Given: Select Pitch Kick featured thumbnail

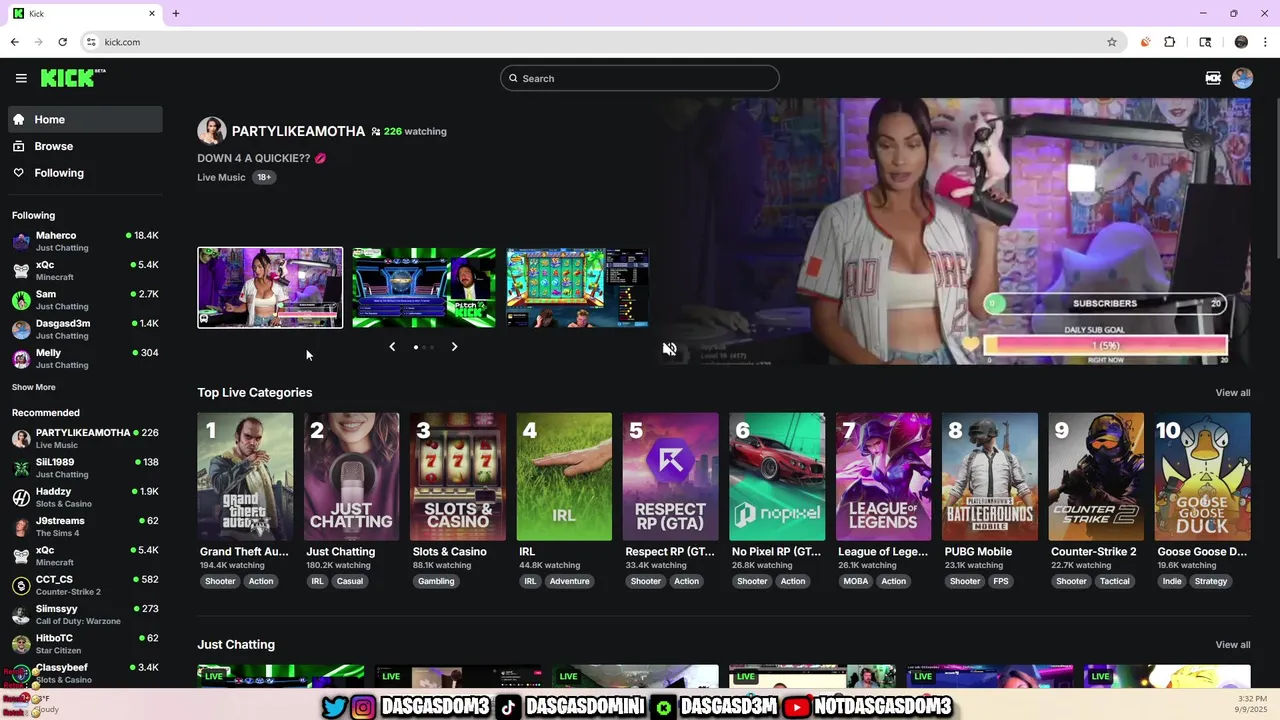Looking at the screenshot, I should tap(424, 288).
